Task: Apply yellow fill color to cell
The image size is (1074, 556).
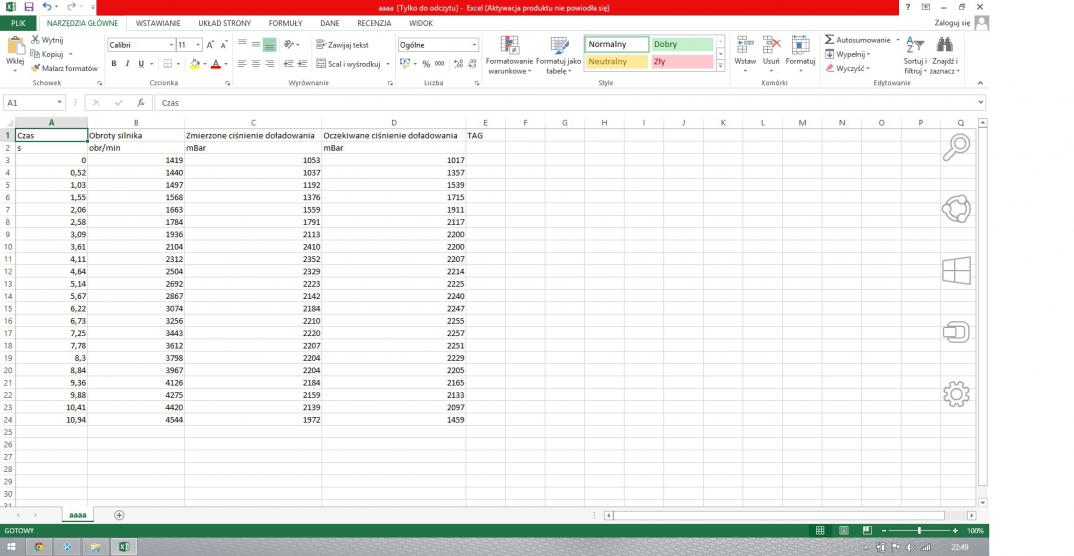Action: click(195, 64)
